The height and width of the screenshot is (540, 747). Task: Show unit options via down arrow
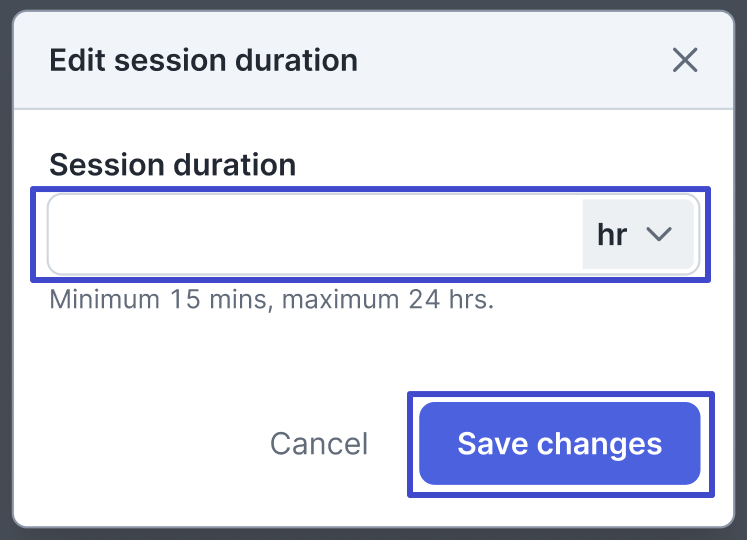pyautogui.click(x=658, y=234)
